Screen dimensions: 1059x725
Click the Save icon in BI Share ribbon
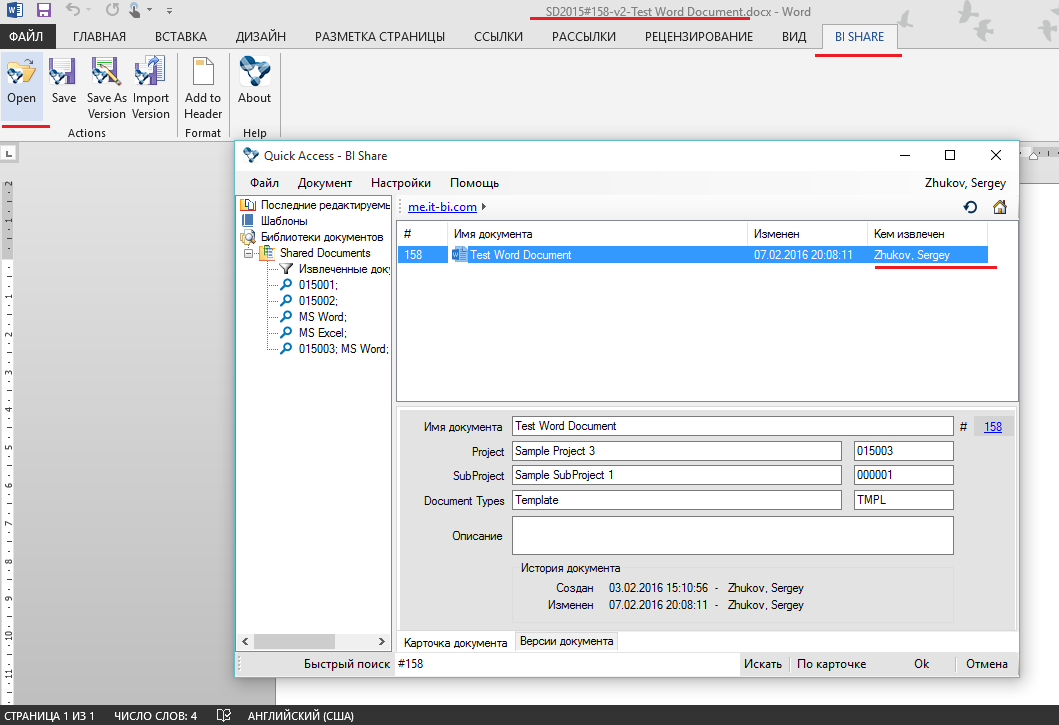[63, 72]
